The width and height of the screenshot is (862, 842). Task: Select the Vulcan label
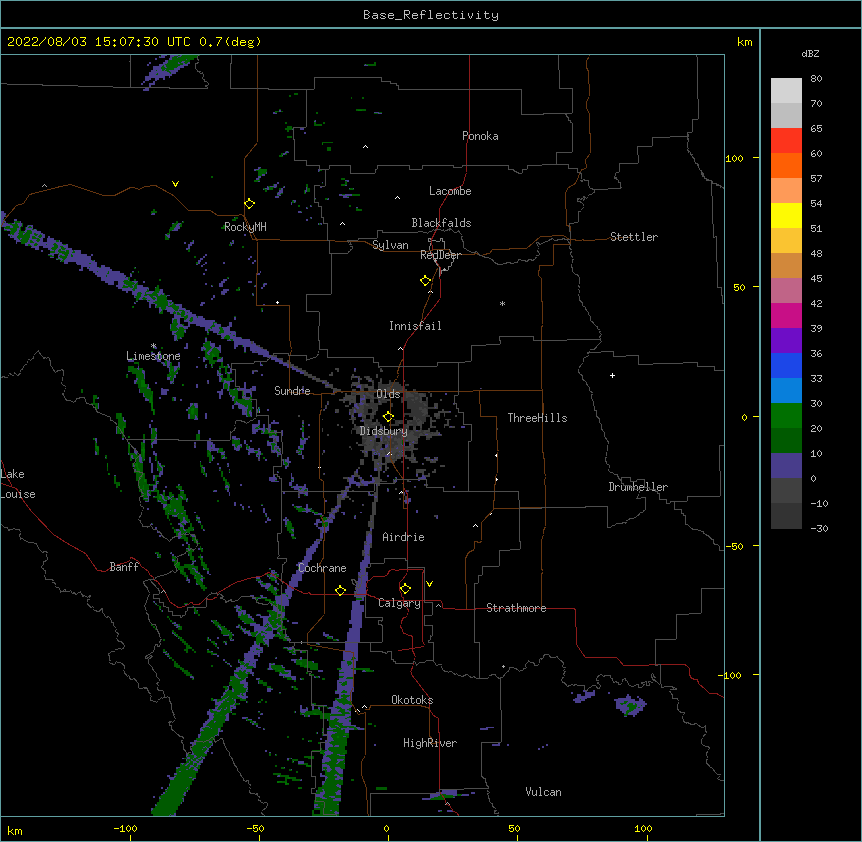point(543,792)
